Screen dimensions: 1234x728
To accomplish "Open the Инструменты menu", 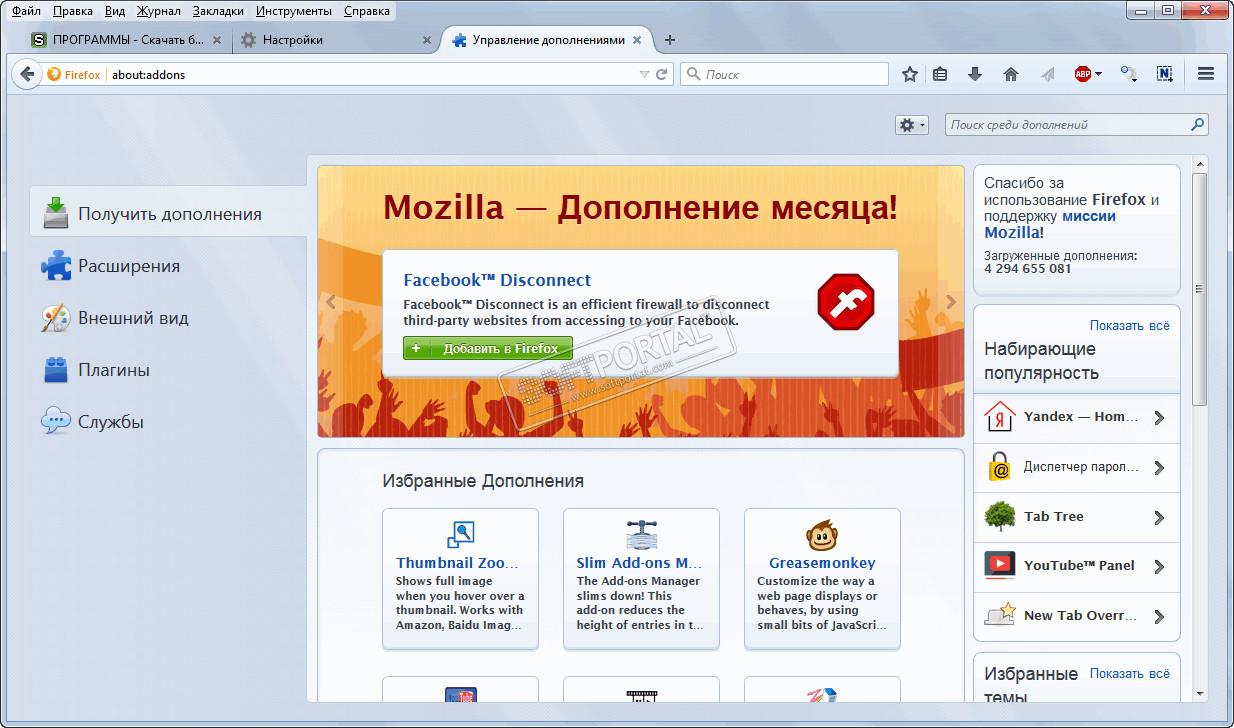I will pos(293,11).
